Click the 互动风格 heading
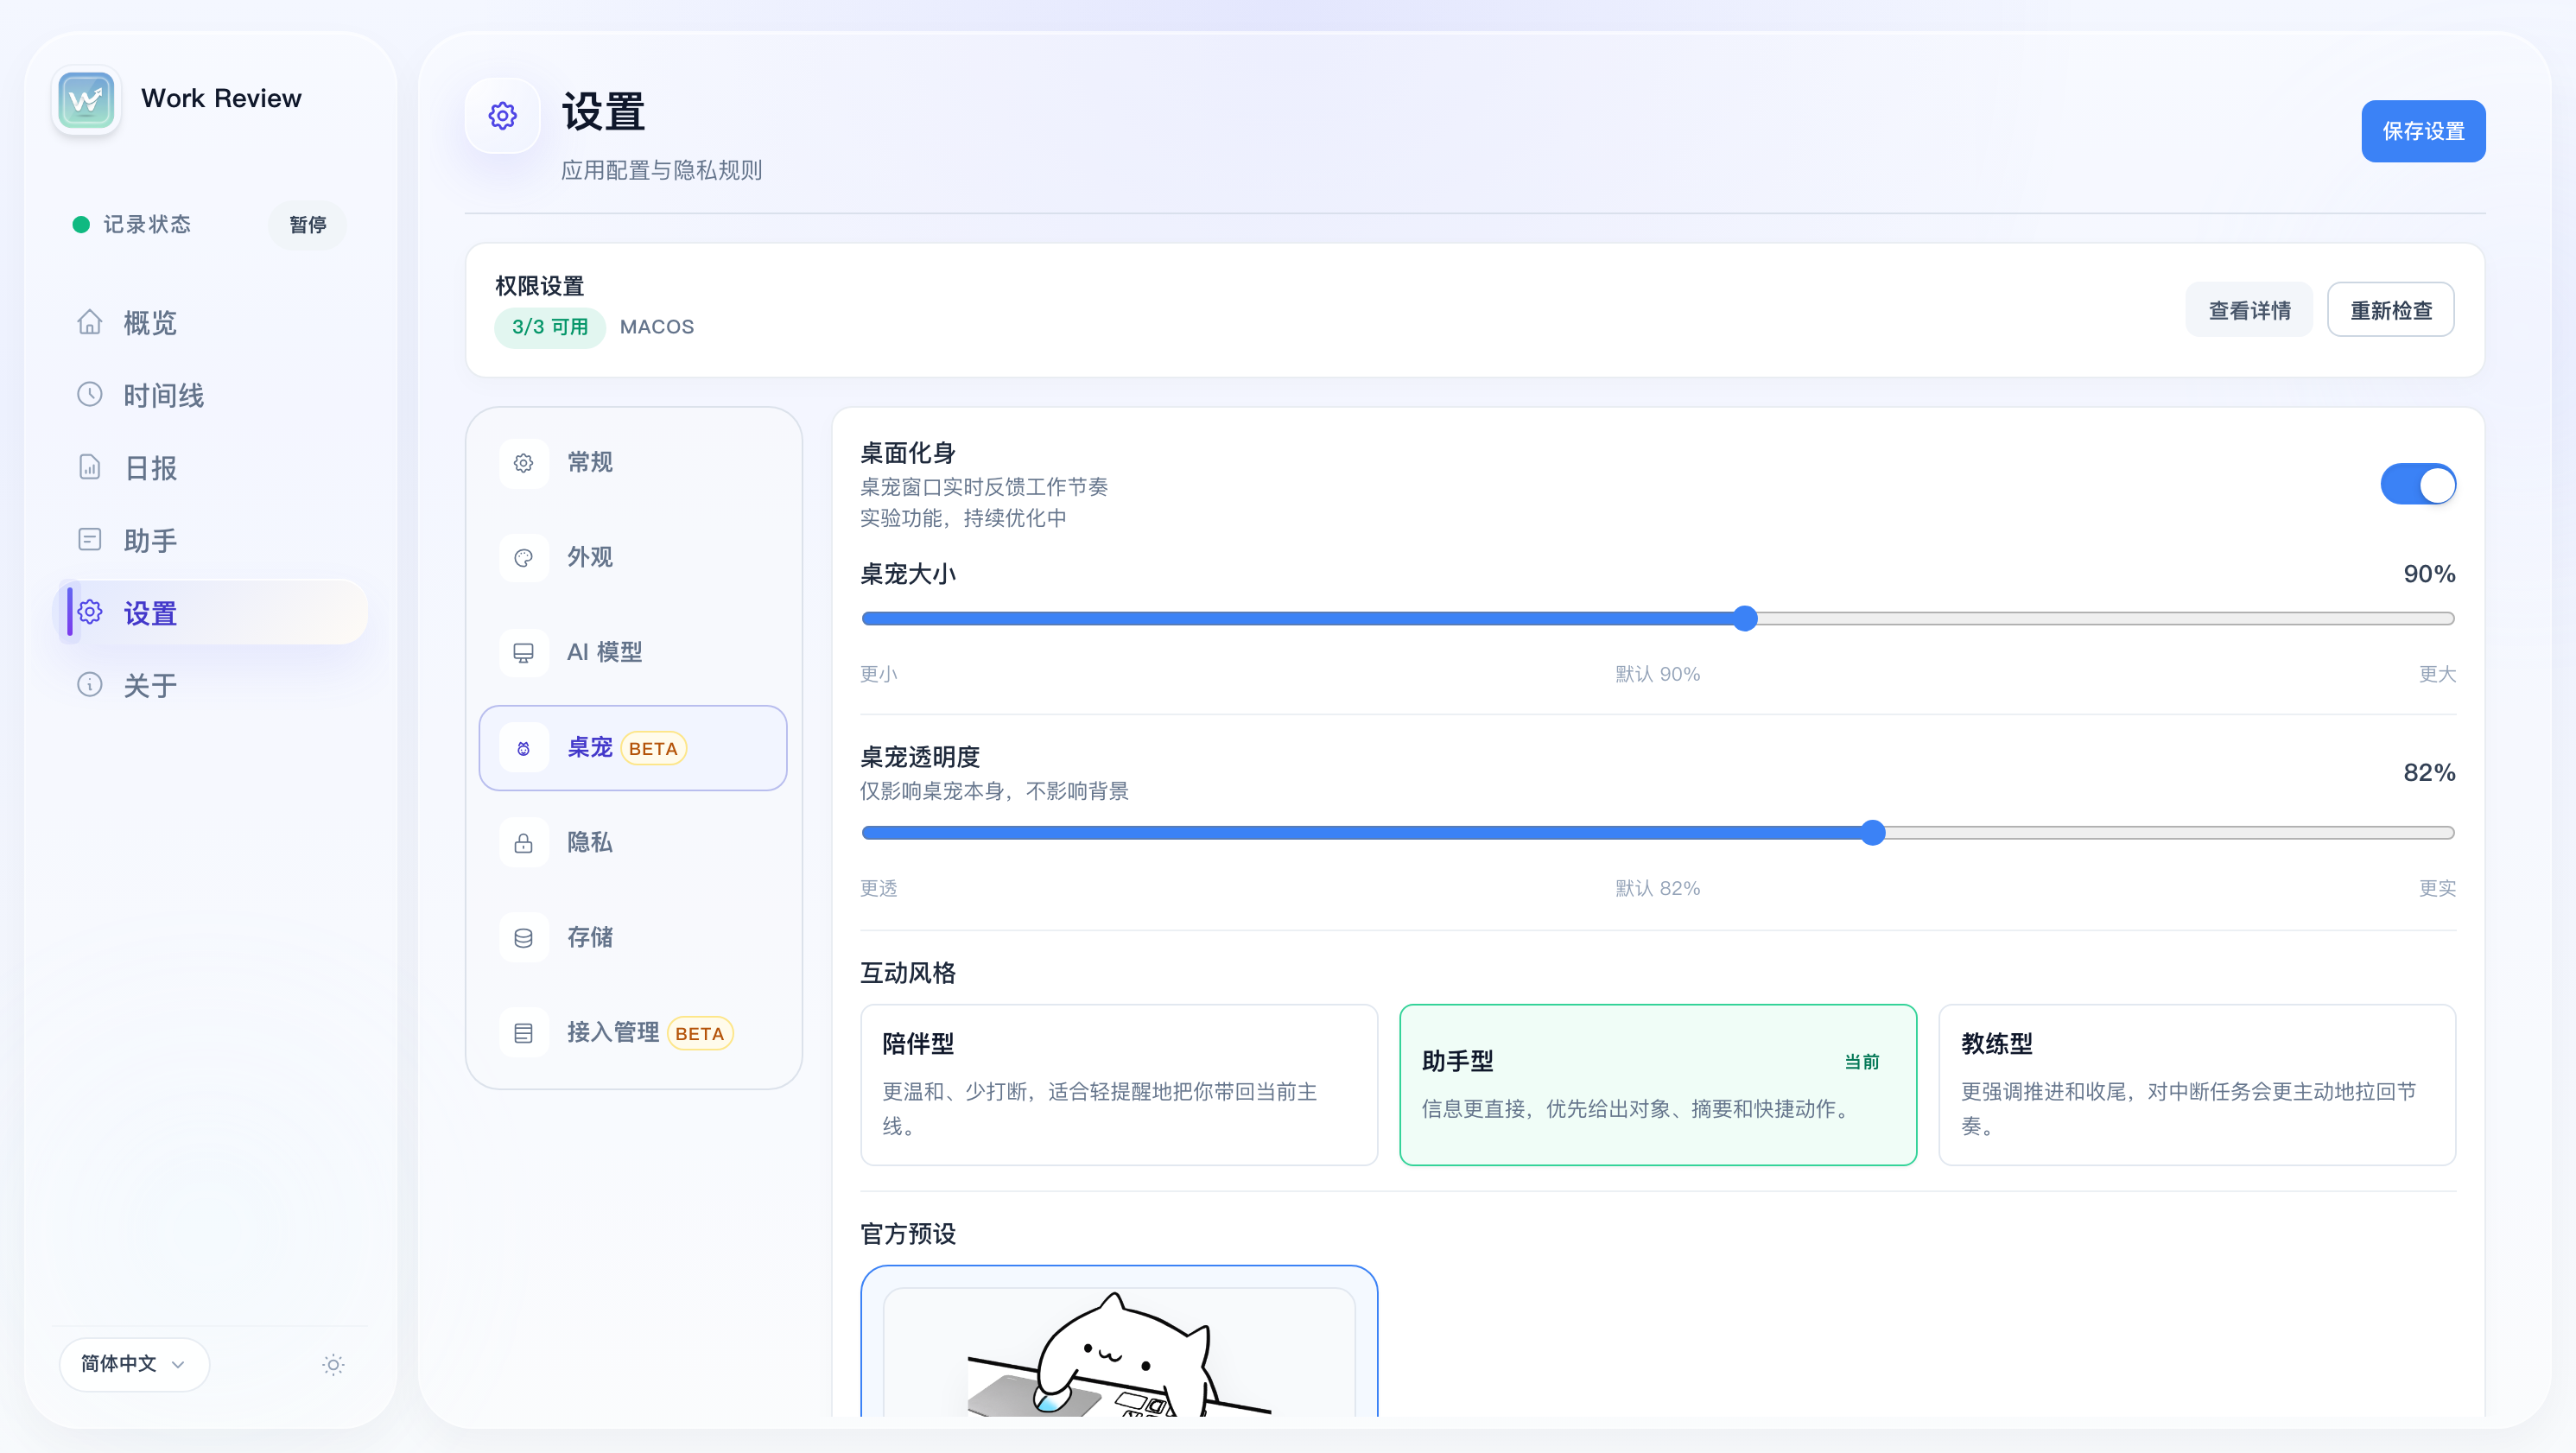Viewport: 2576px width, 1453px height. (908, 972)
